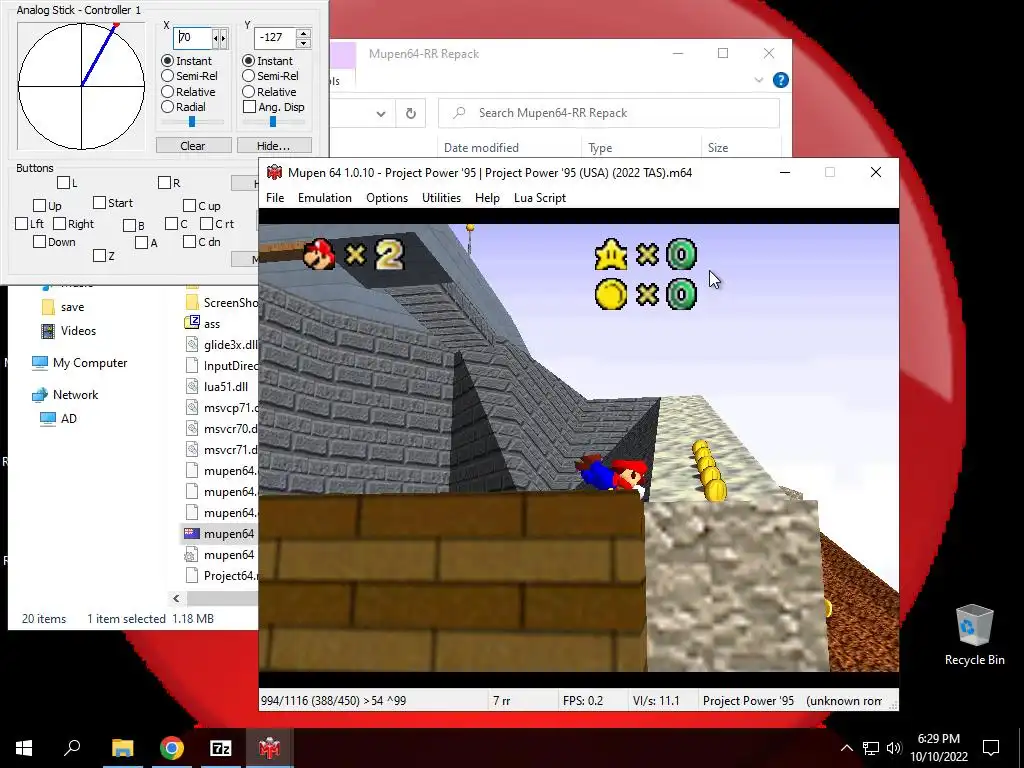The image size is (1024, 768).
Task: Check the B button checkbox
Action: 129,225
